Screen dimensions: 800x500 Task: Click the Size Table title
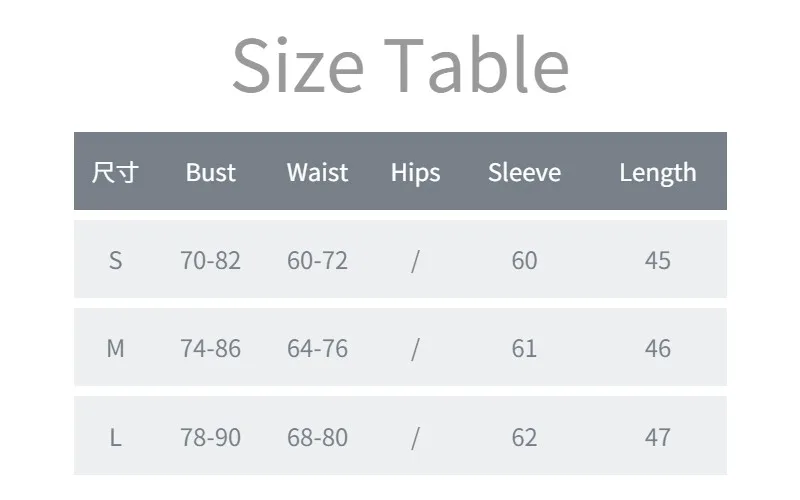tap(400, 64)
